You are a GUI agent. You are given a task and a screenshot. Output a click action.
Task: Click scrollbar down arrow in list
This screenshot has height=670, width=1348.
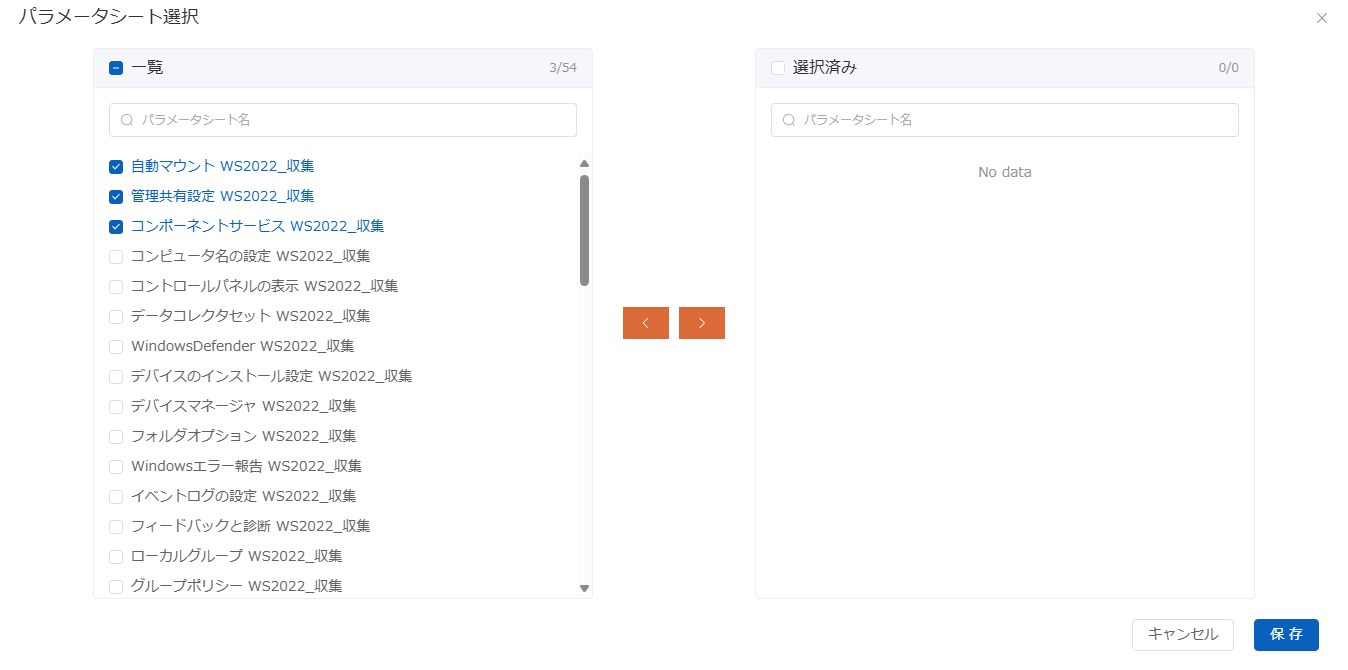click(x=584, y=588)
